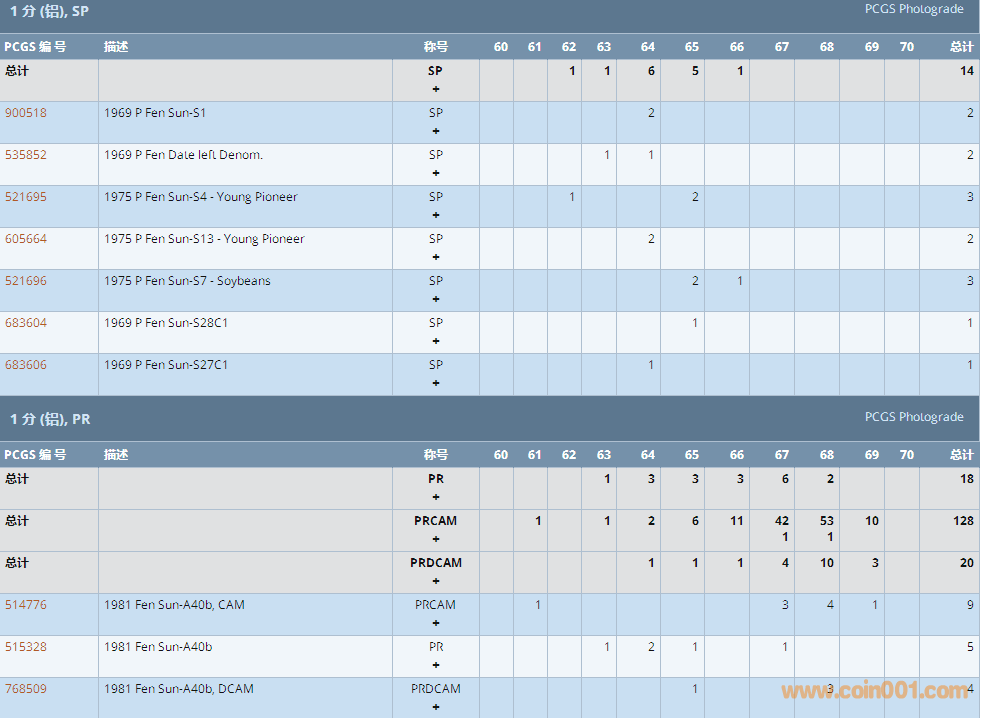981x718 pixels.
Task: Open PCGS Photograde in PR section header
Action: 914,417
